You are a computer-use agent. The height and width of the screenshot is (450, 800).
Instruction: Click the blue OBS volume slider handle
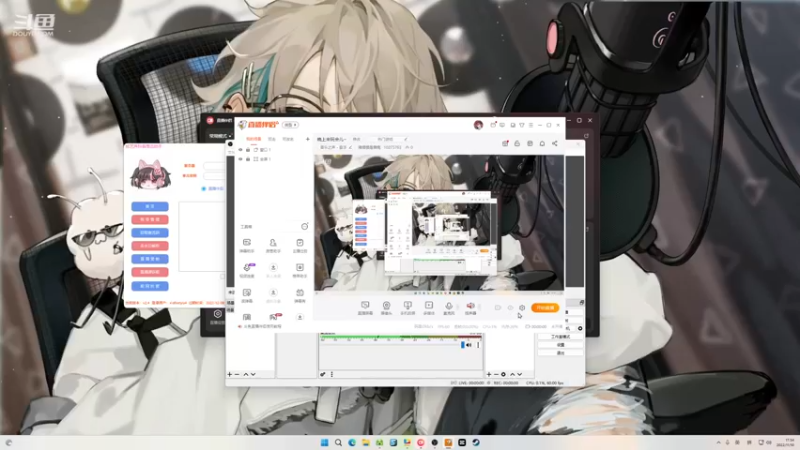coord(463,345)
